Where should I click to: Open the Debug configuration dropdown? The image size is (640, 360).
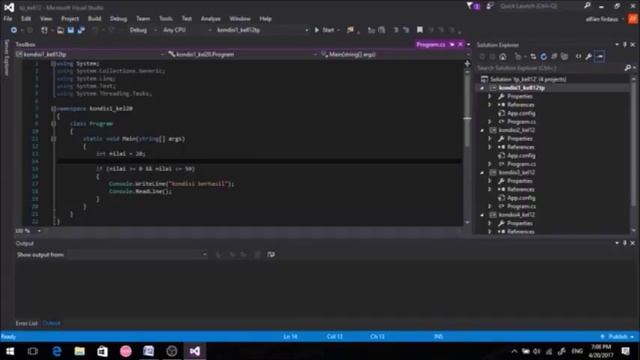pyautogui.click(x=143, y=30)
